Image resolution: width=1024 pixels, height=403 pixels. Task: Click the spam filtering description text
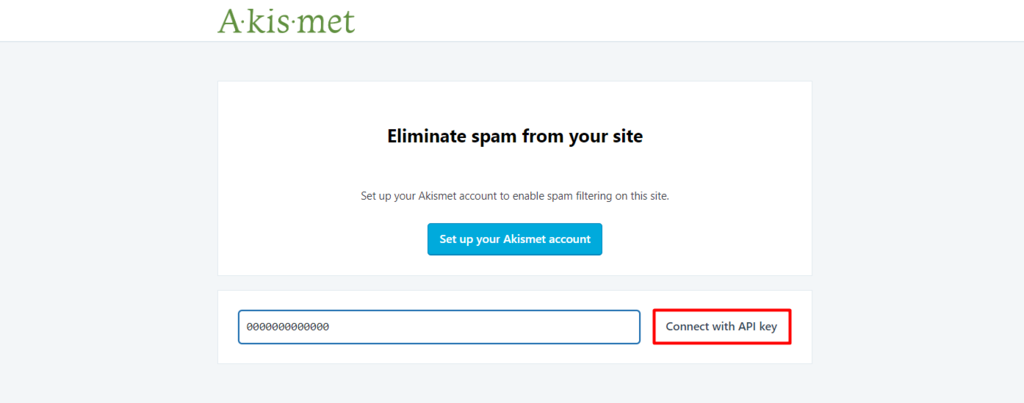[x=514, y=196]
